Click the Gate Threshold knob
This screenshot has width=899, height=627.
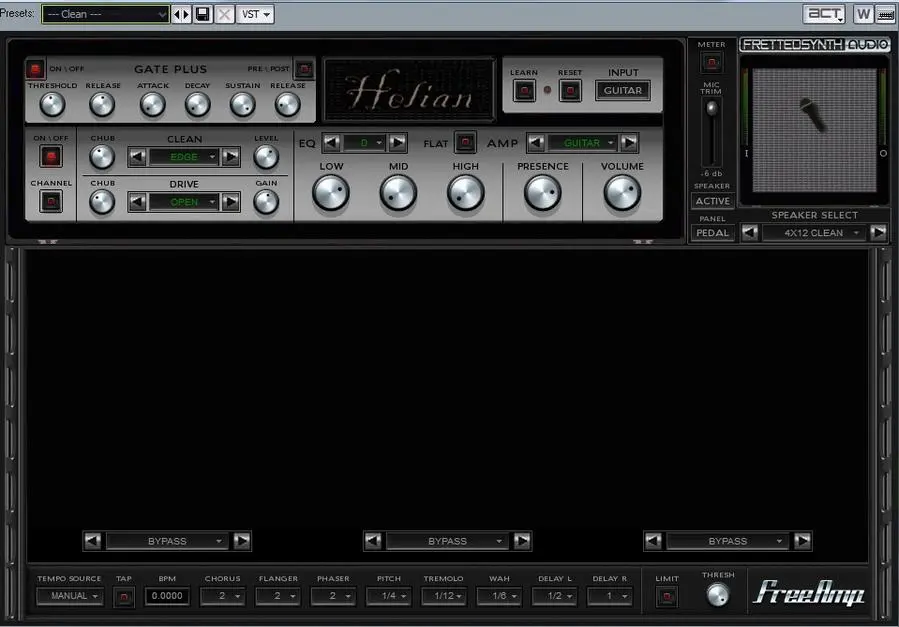pos(52,105)
